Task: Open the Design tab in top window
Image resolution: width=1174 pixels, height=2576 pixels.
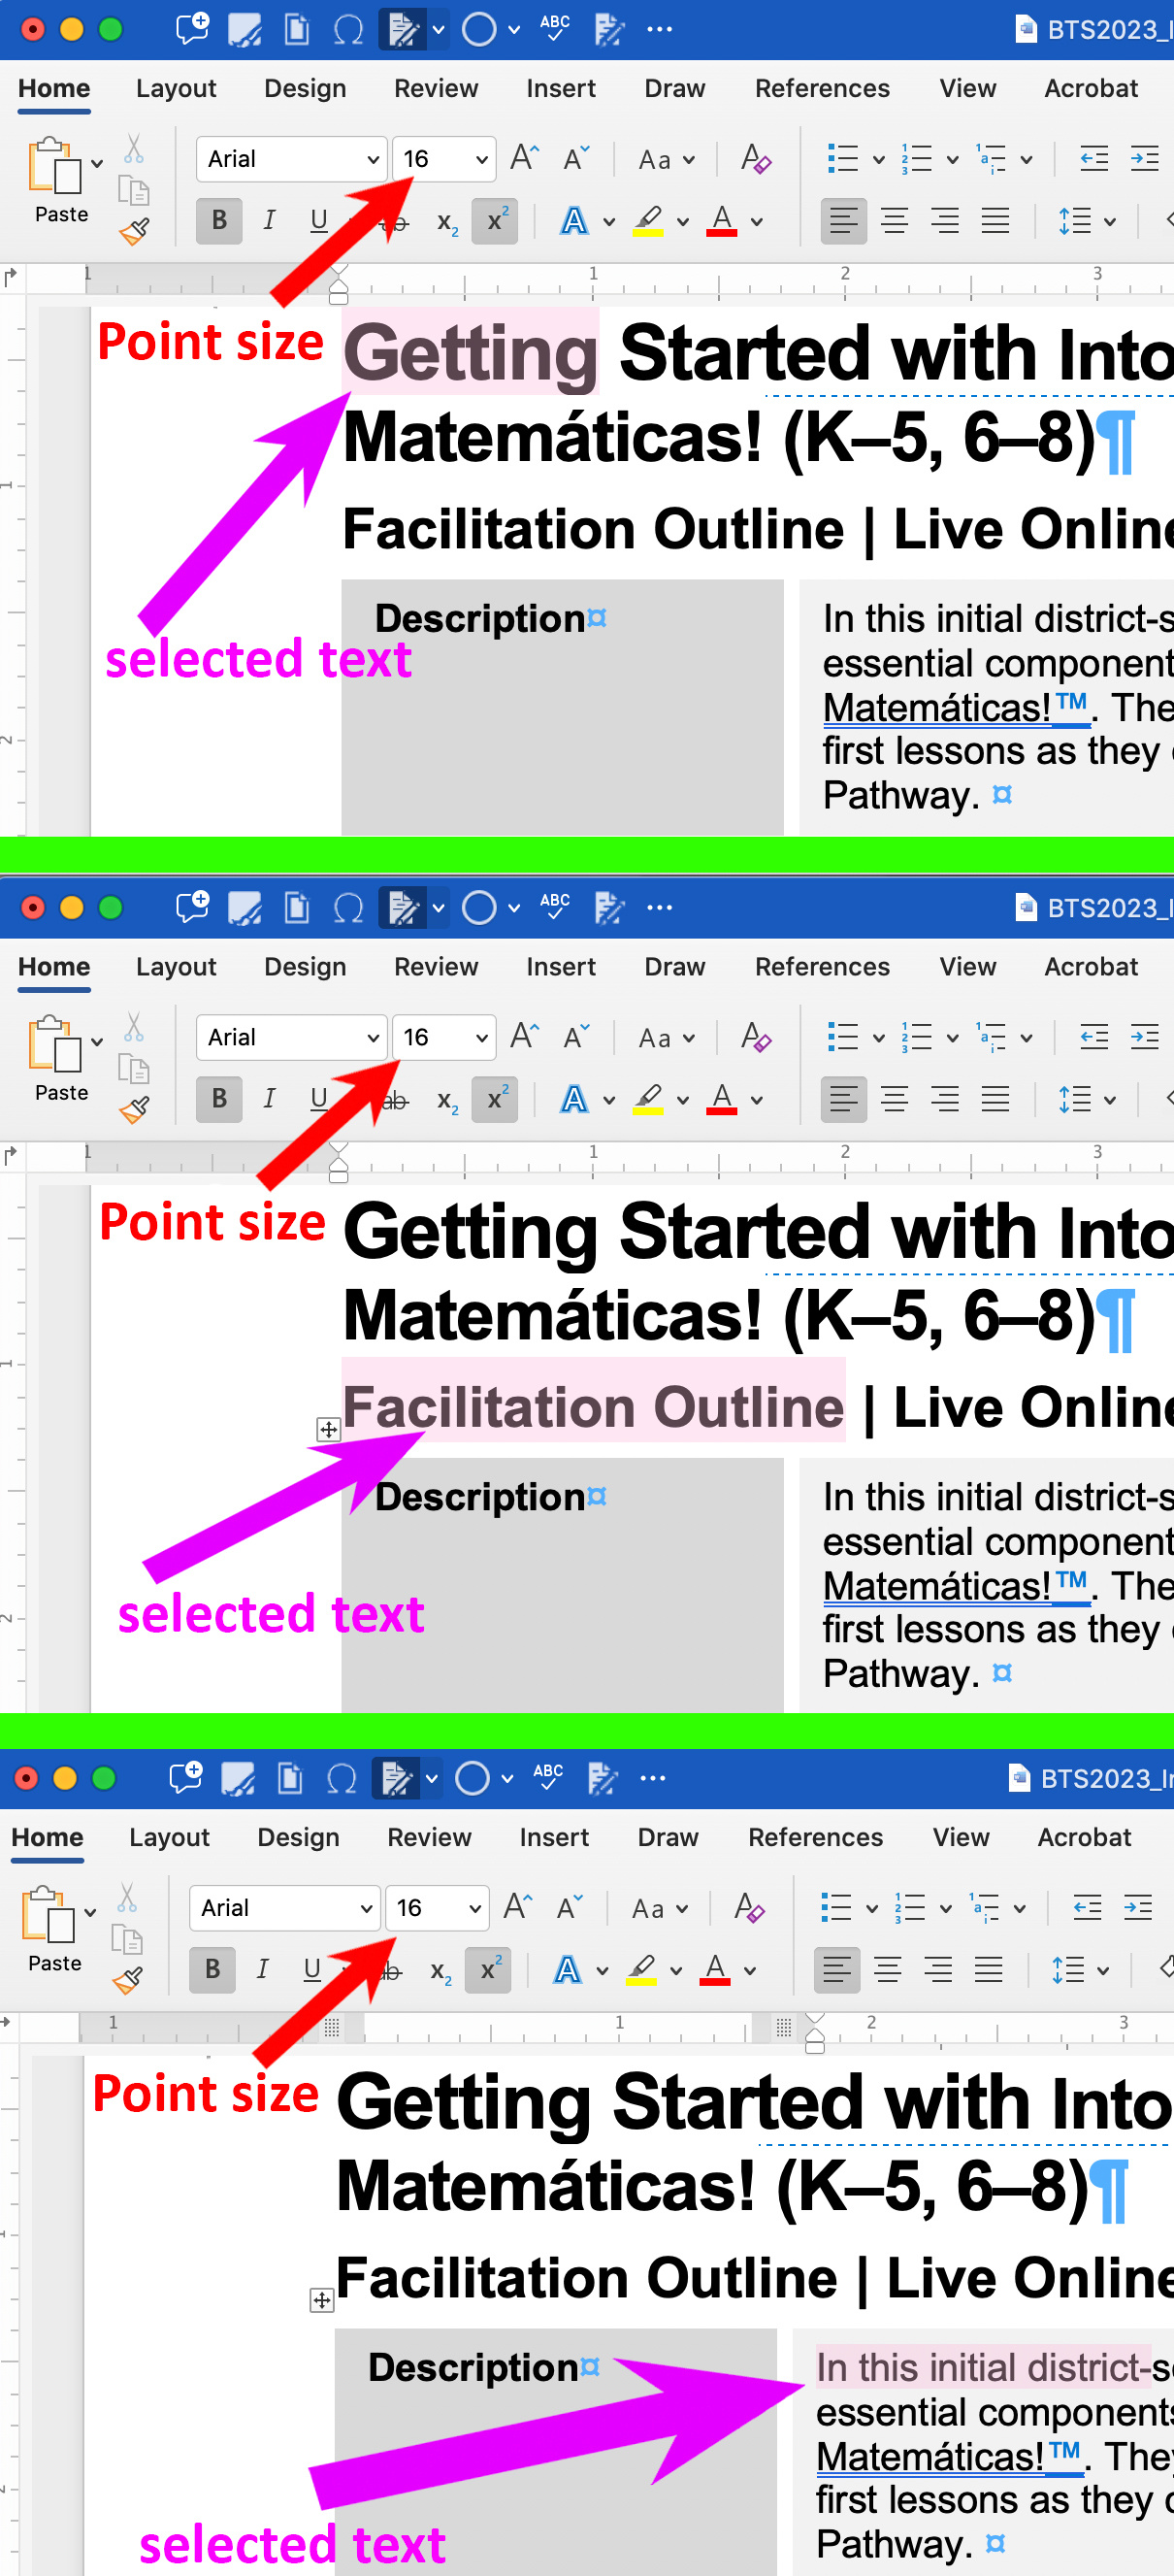Action: pos(305,88)
